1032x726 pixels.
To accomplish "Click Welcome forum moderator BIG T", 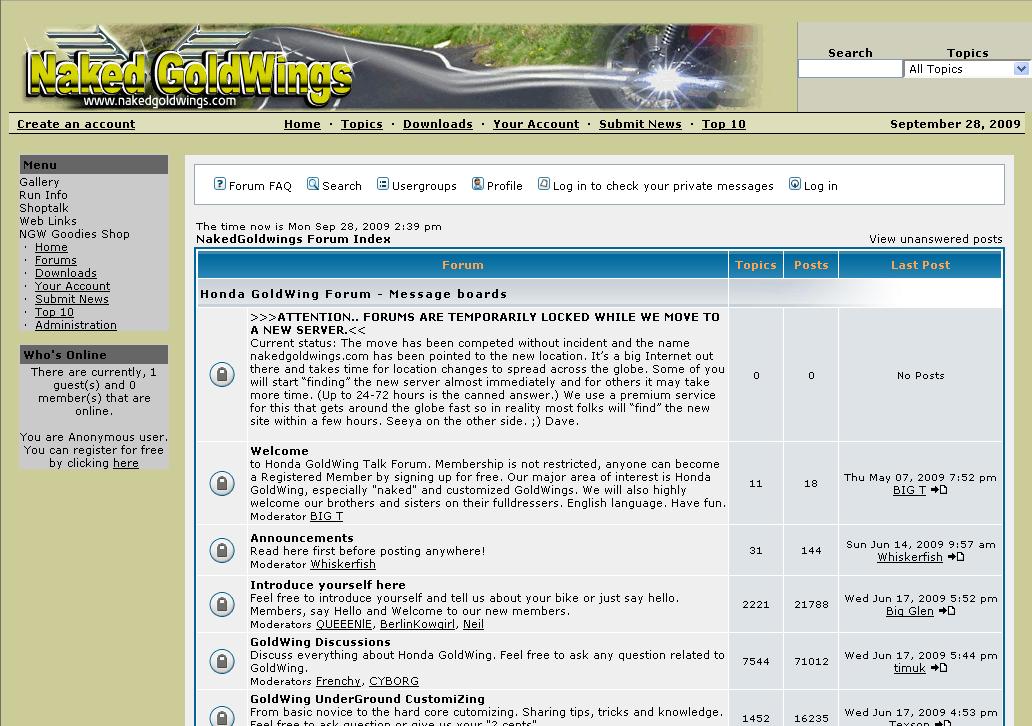I will pyautogui.click(x=326, y=517).
